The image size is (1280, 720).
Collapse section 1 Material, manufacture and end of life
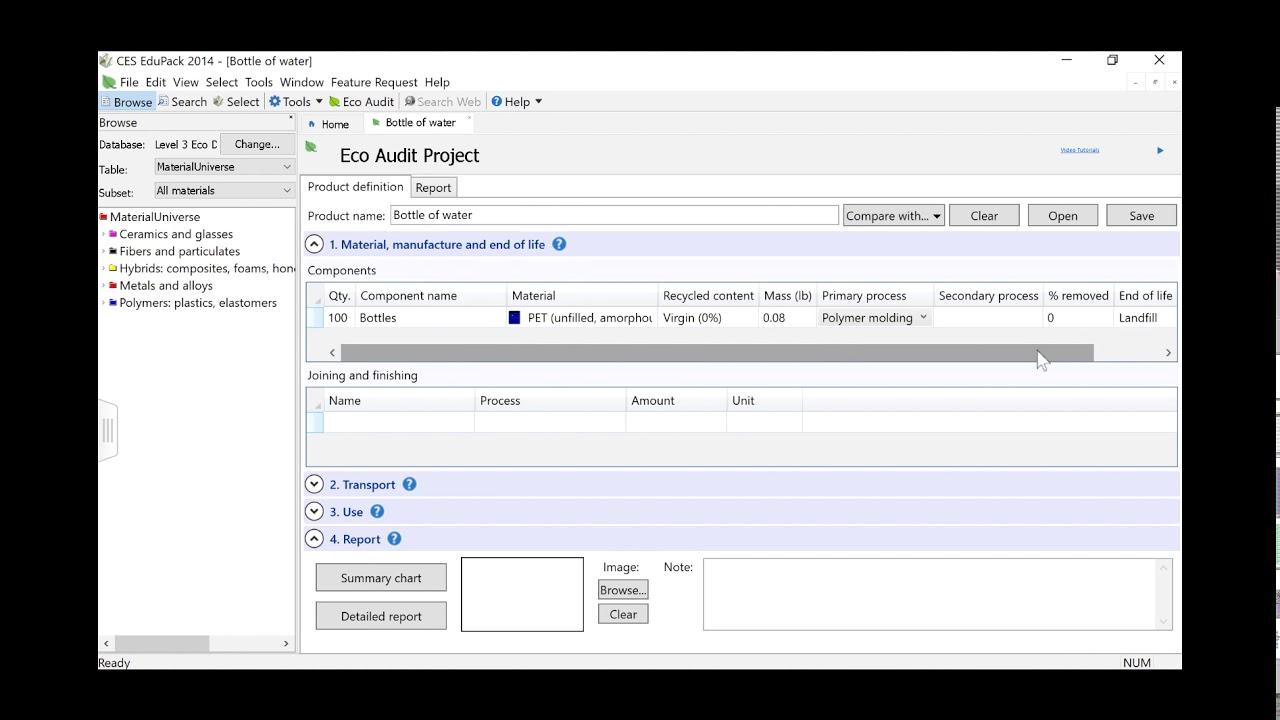pyautogui.click(x=314, y=244)
